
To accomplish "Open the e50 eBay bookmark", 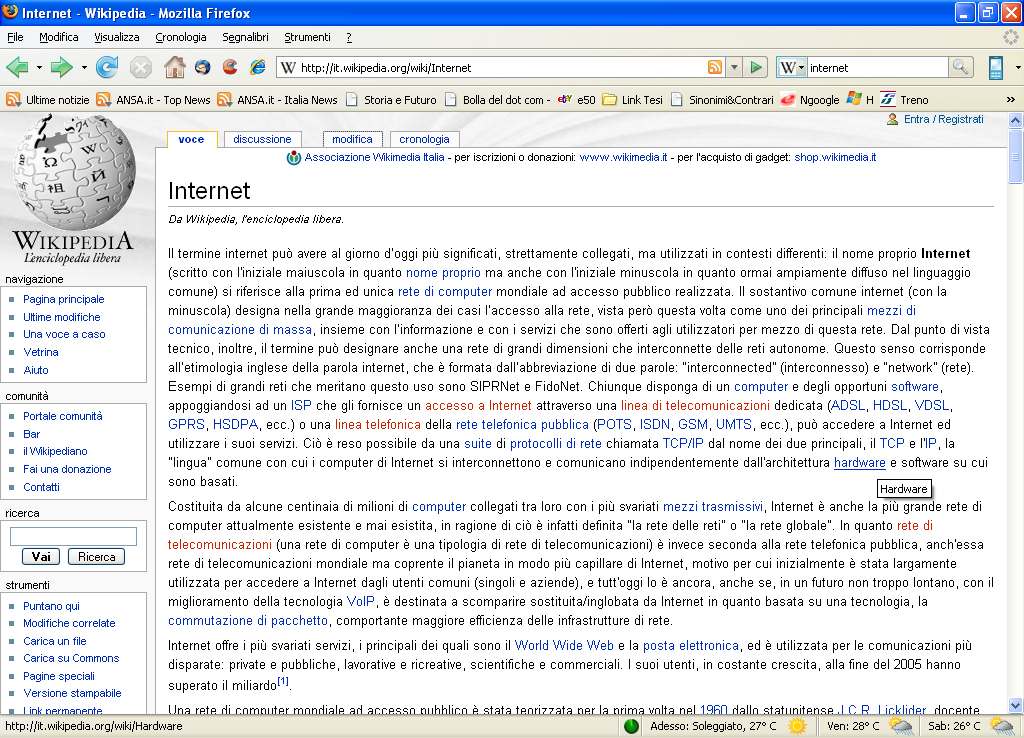I will 576,100.
